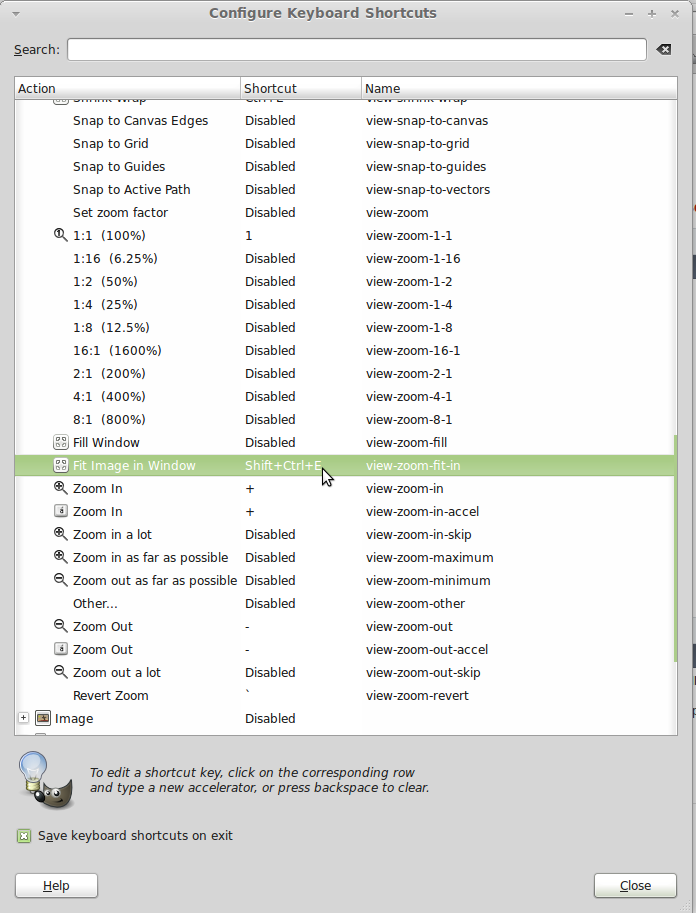696x913 pixels.
Task: Click the Disabled shortcut for 2:1 (200%)
Action: tap(270, 373)
